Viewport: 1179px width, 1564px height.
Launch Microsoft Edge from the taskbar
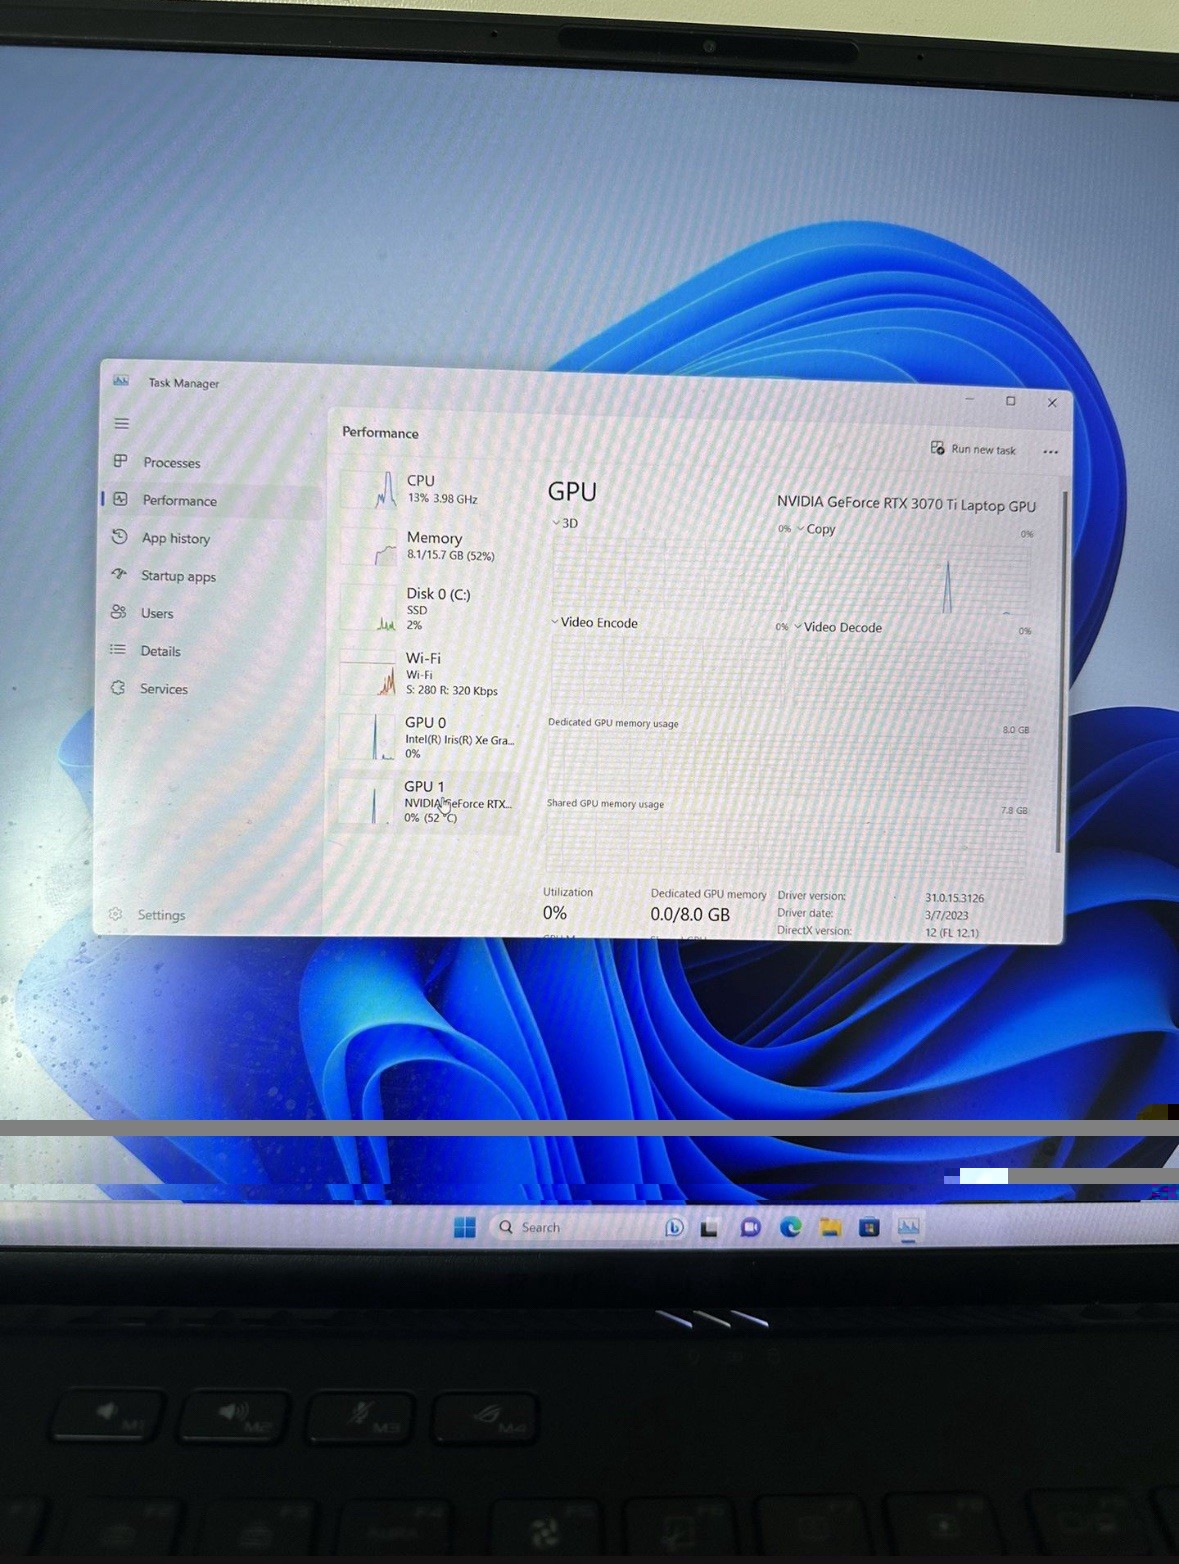pos(790,1227)
